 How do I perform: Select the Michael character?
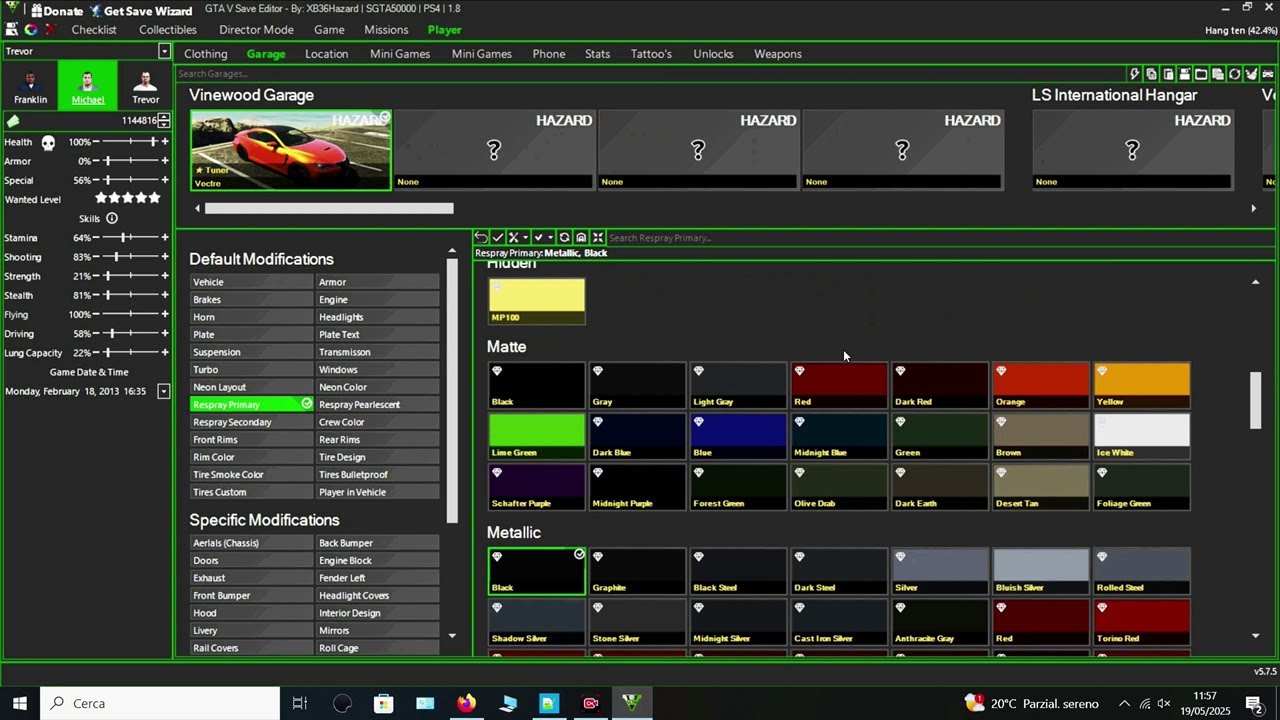[x=88, y=87]
